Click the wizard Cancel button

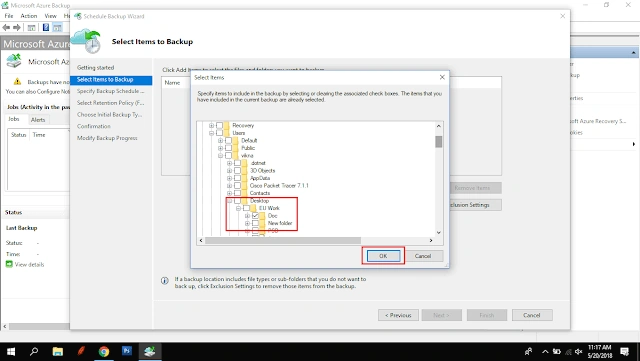(532, 315)
